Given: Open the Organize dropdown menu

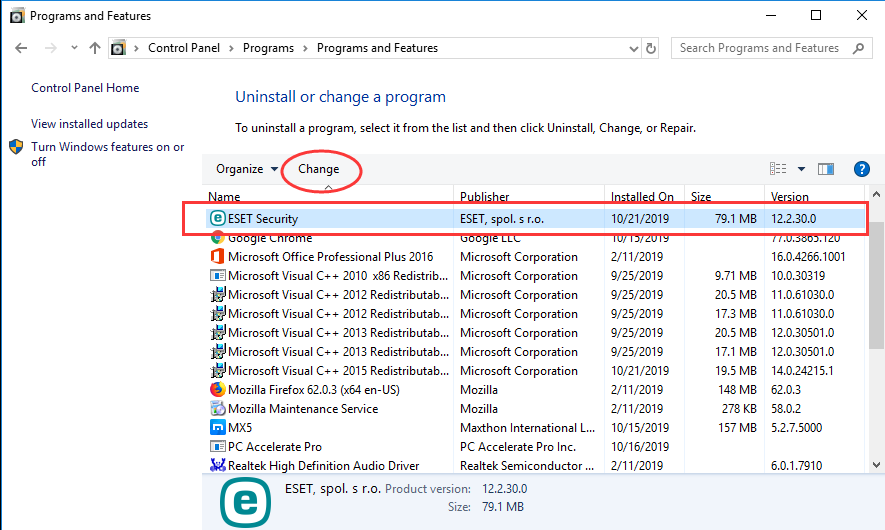Looking at the screenshot, I should click(247, 169).
